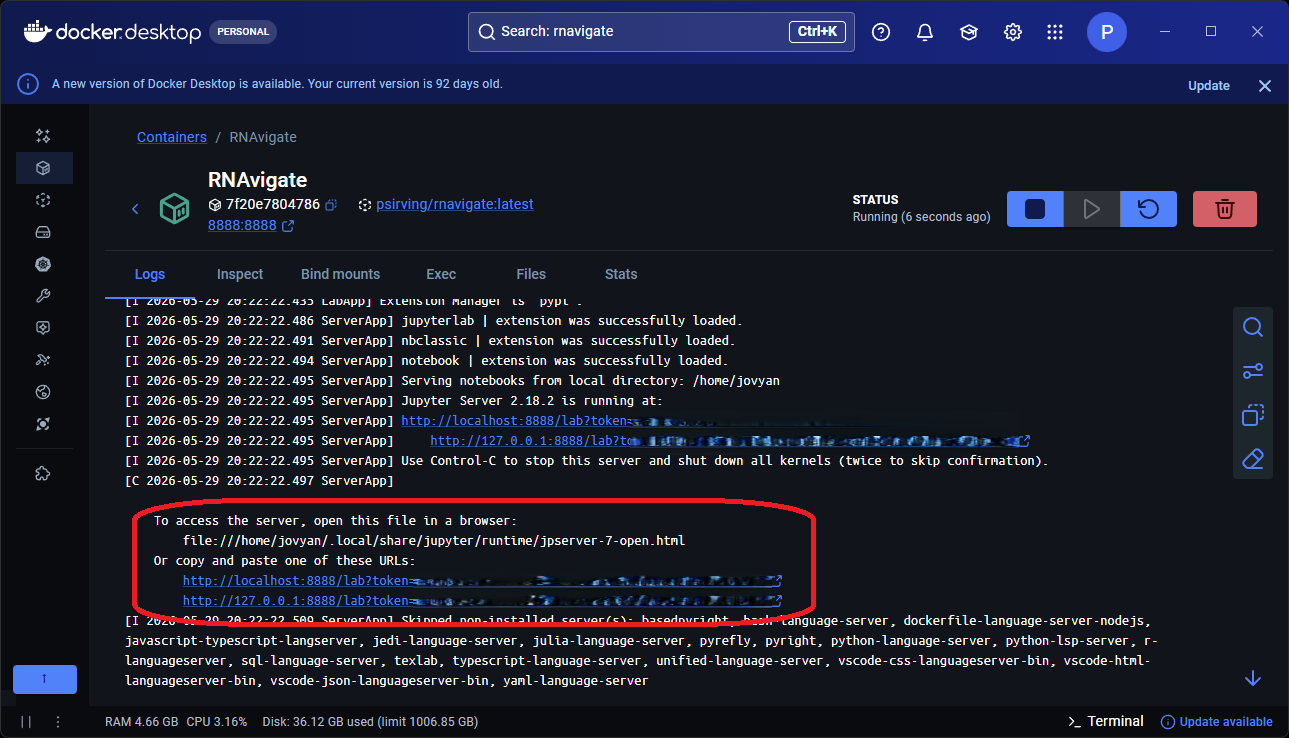Clear logs with the eraser icon
Image resolution: width=1289 pixels, height=738 pixels.
[x=1253, y=459]
